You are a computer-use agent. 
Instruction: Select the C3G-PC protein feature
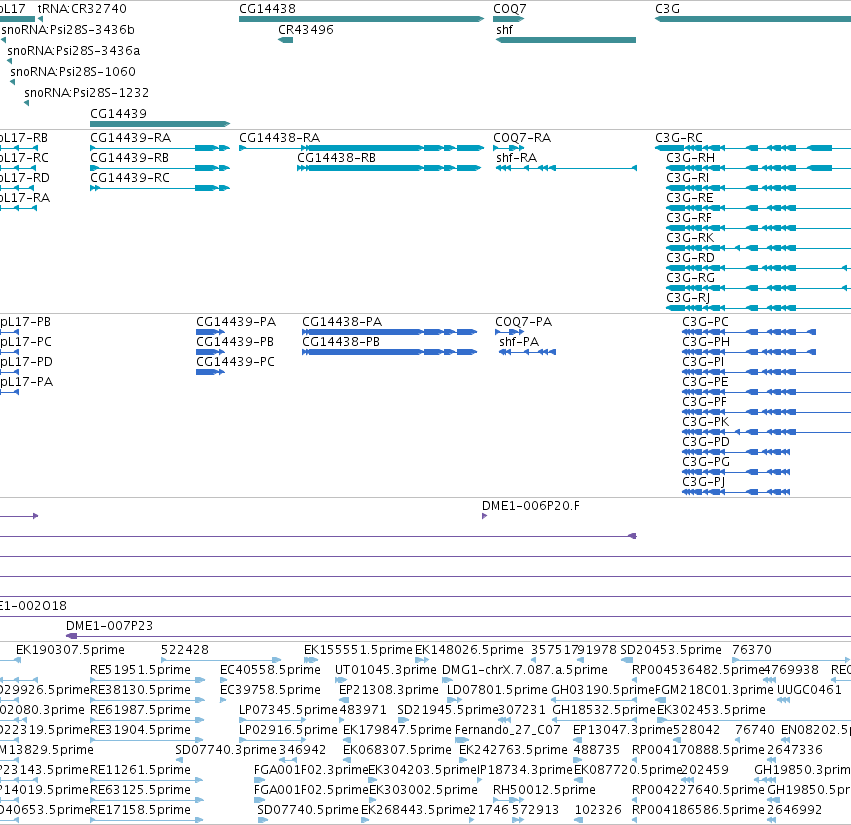pos(749,332)
